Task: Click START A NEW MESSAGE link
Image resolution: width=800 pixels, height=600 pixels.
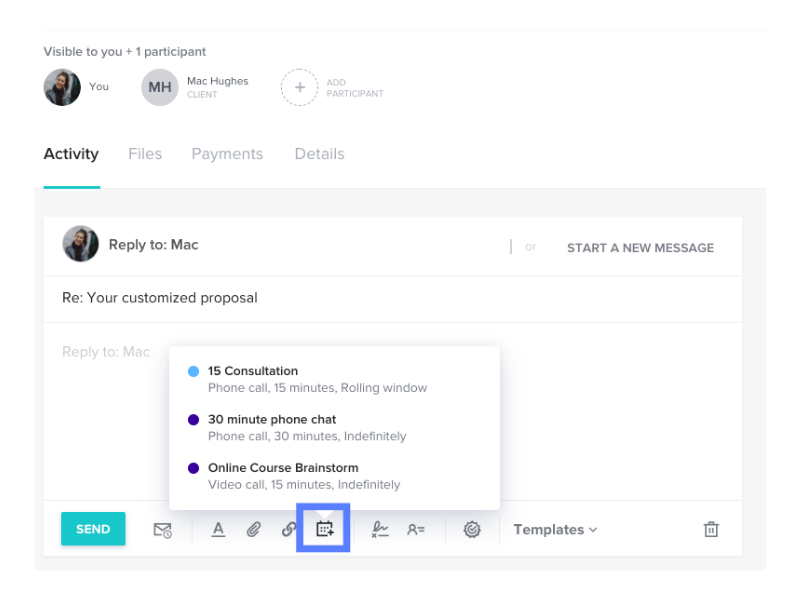Action: (640, 248)
